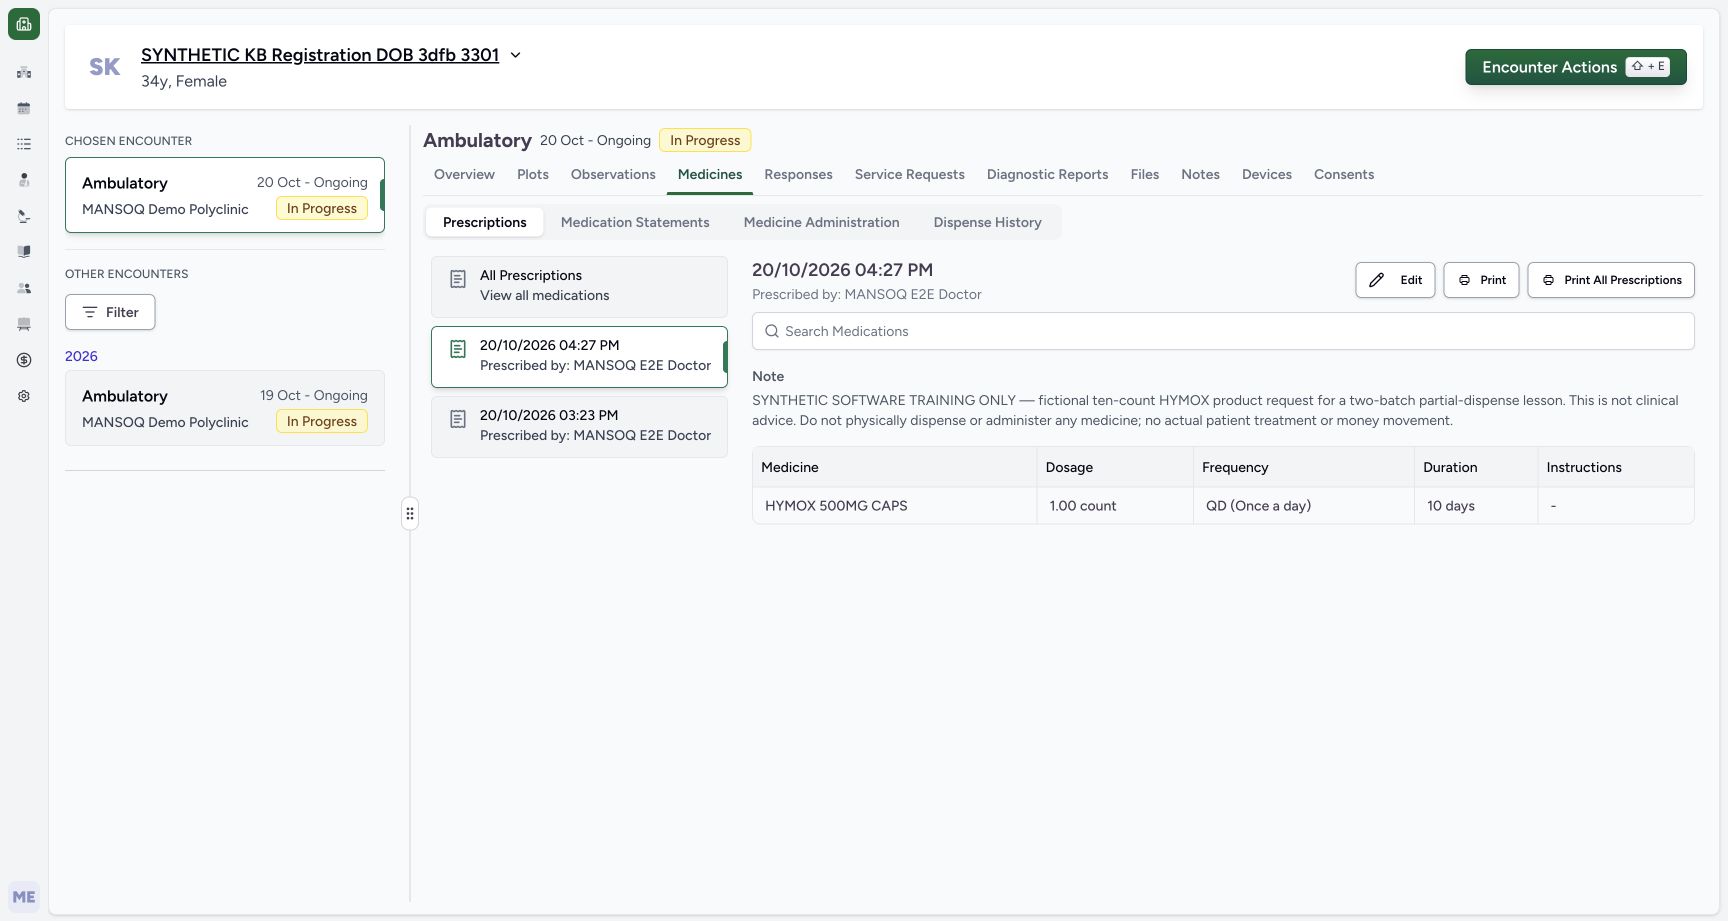Select the 03:23 PM prescription entry

pos(579,426)
